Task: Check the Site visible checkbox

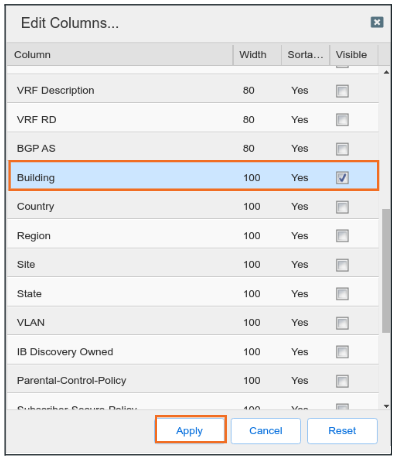Action: click(x=342, y=265)
